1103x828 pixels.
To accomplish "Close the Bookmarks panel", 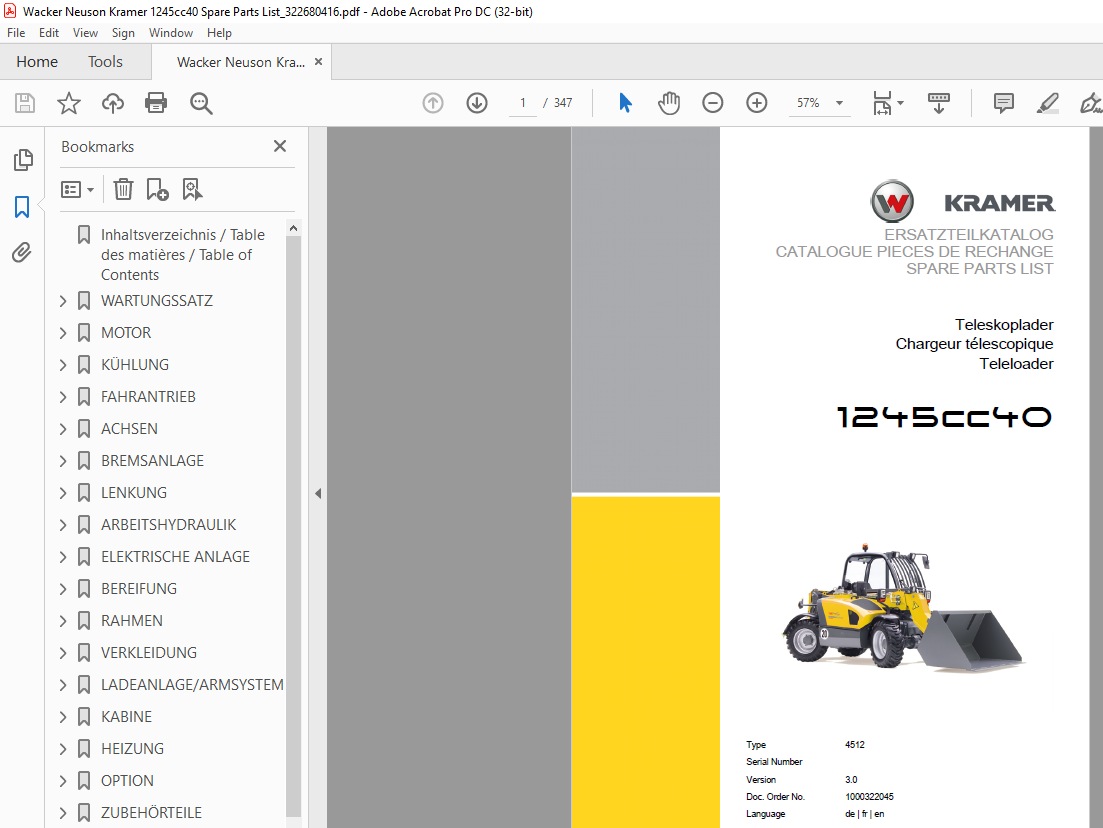I will tap(280, 146).
